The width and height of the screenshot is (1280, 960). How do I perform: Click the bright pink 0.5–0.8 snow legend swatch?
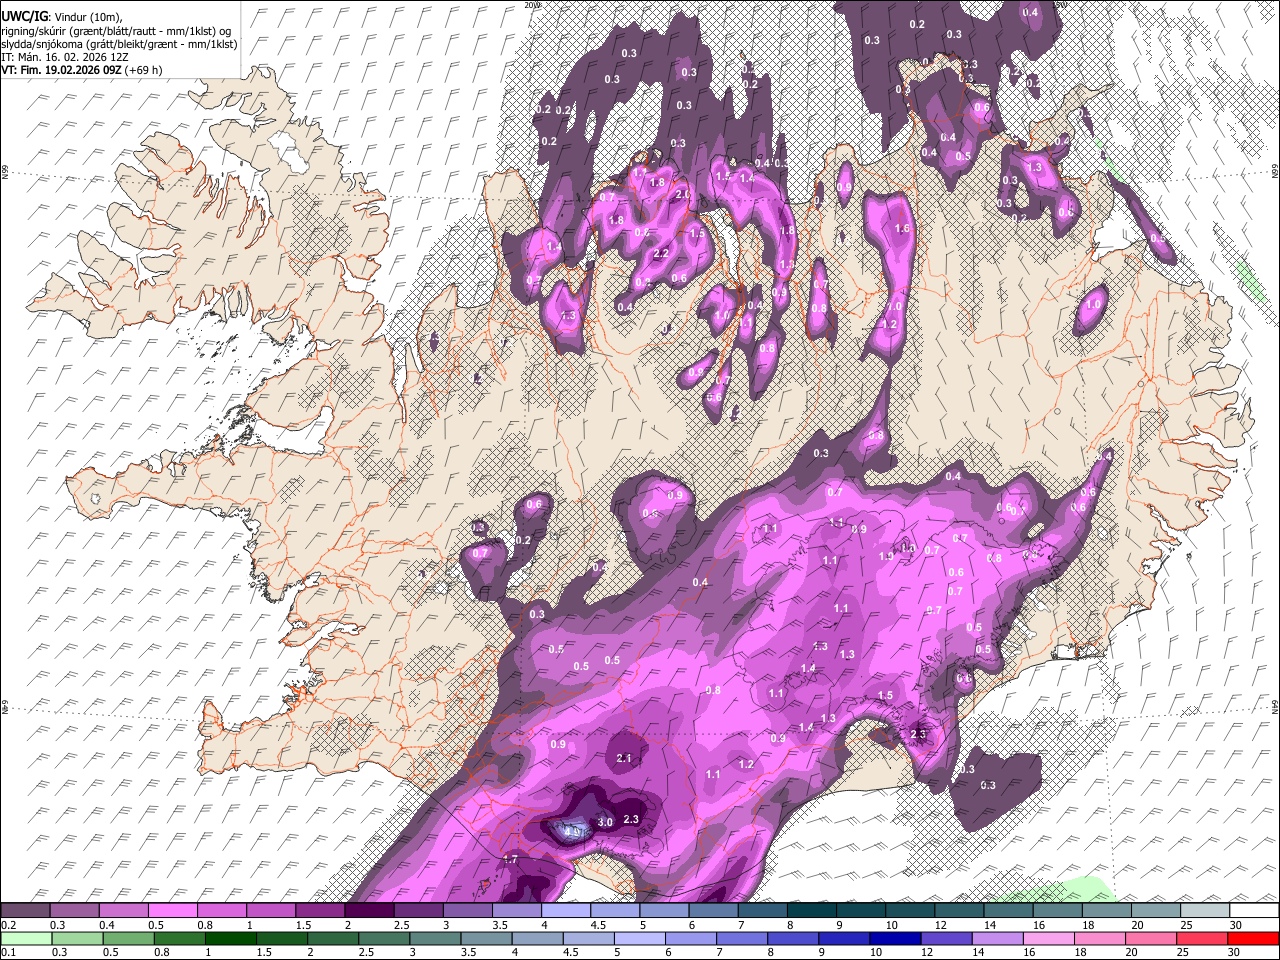(172, 911)
